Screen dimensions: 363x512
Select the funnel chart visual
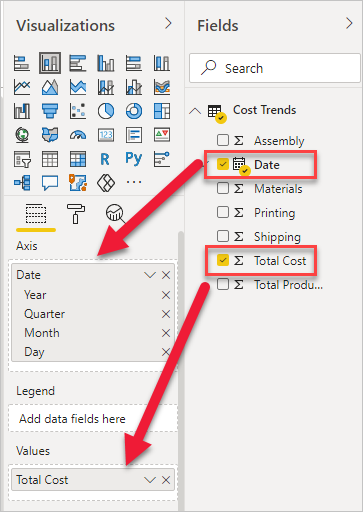50,111
